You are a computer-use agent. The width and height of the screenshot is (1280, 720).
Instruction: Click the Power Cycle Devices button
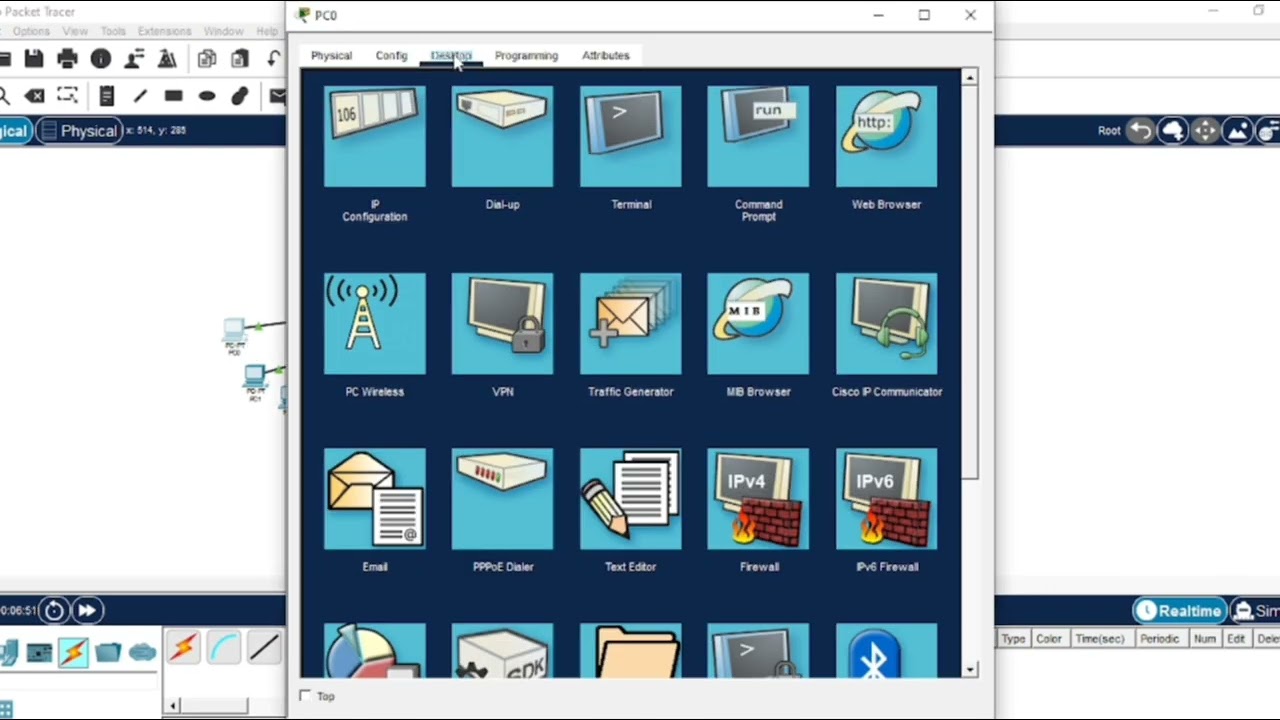[54, 610]
